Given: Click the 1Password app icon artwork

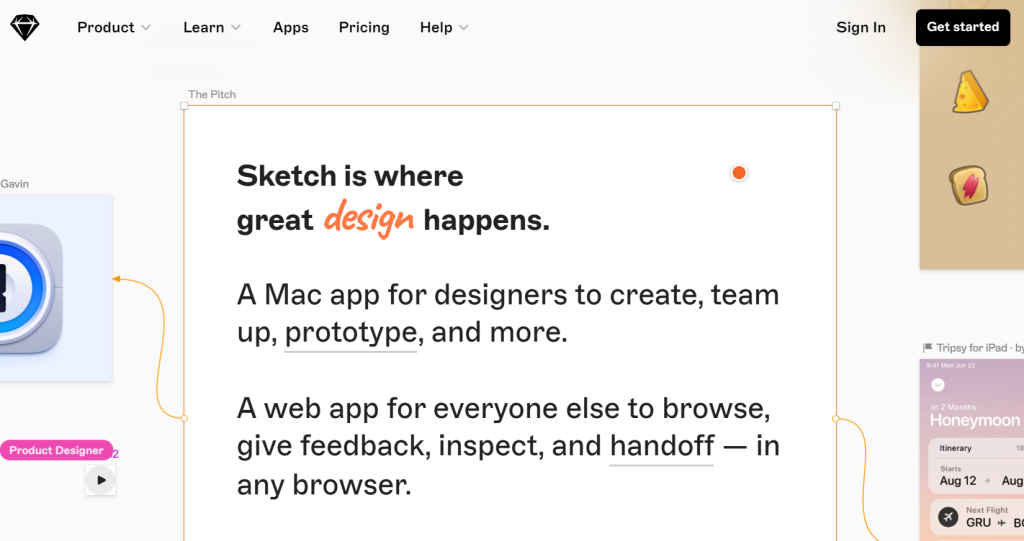Looking at the screenshot, I should pos(25,290).
